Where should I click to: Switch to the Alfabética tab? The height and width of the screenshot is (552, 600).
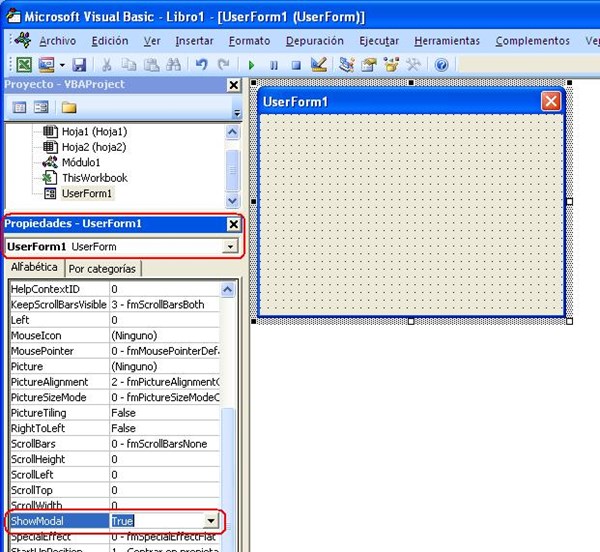click(x=34, y=267)
